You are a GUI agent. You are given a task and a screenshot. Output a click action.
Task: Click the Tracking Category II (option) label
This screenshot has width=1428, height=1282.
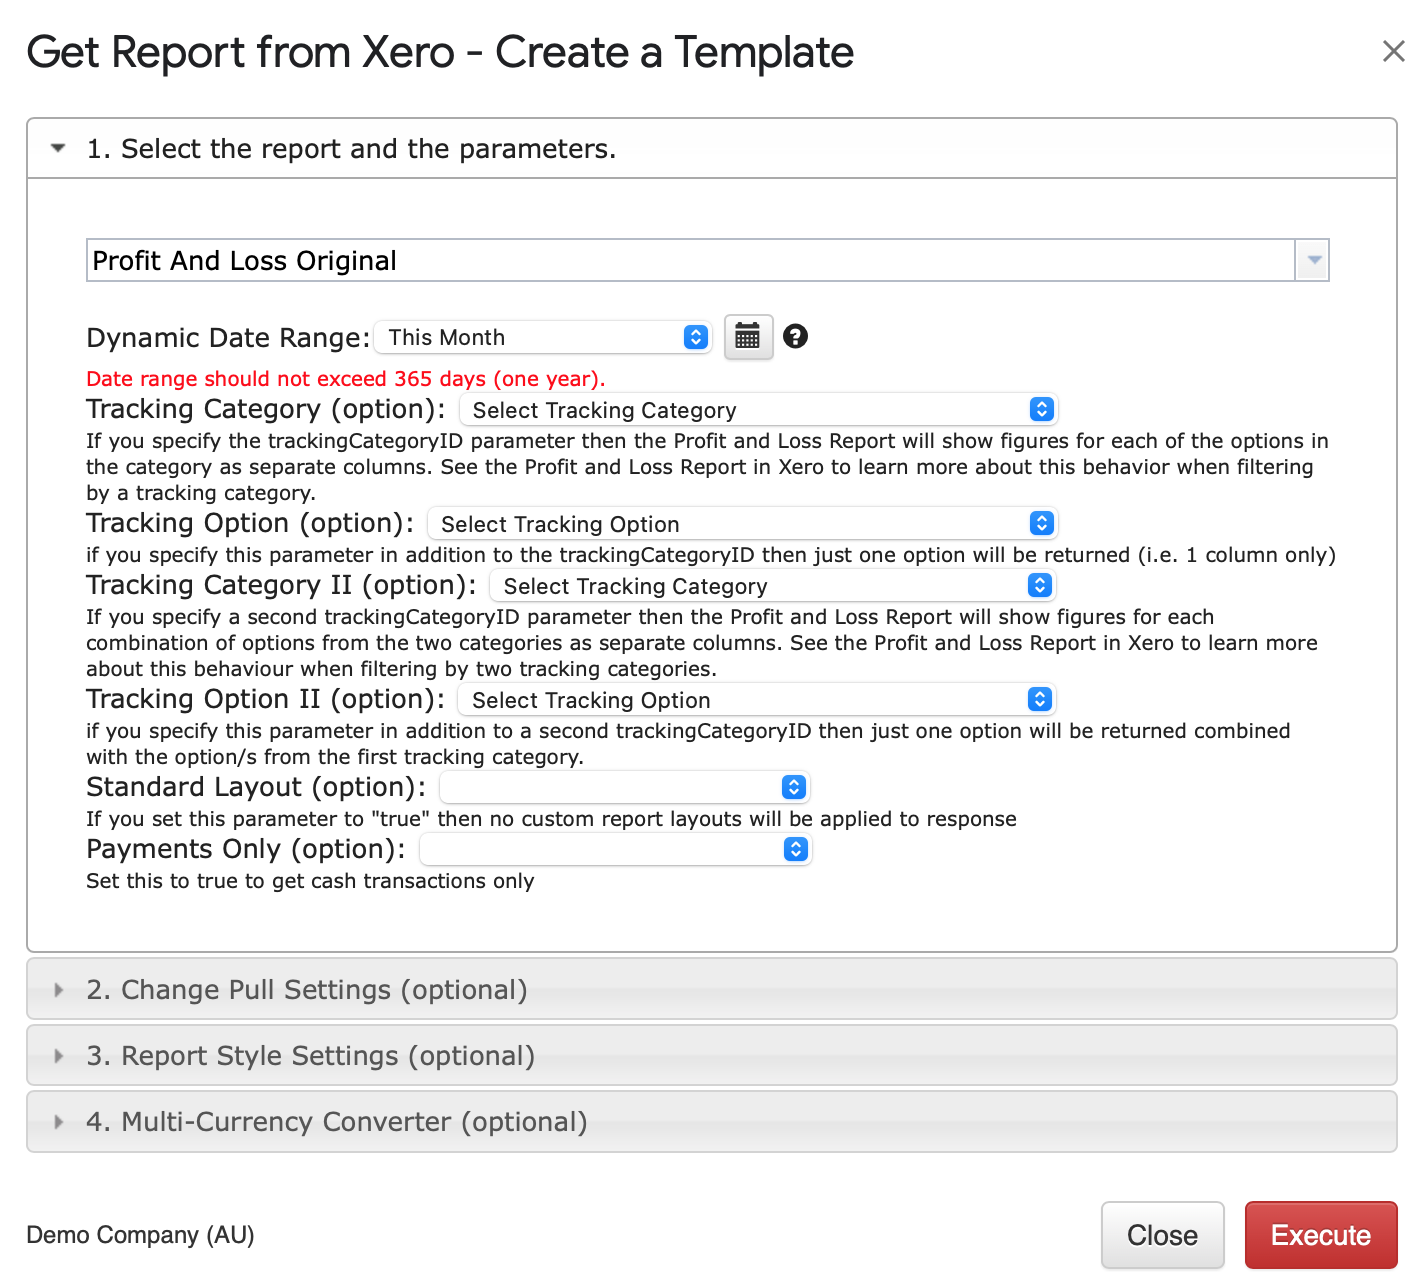tap(281, 585)
